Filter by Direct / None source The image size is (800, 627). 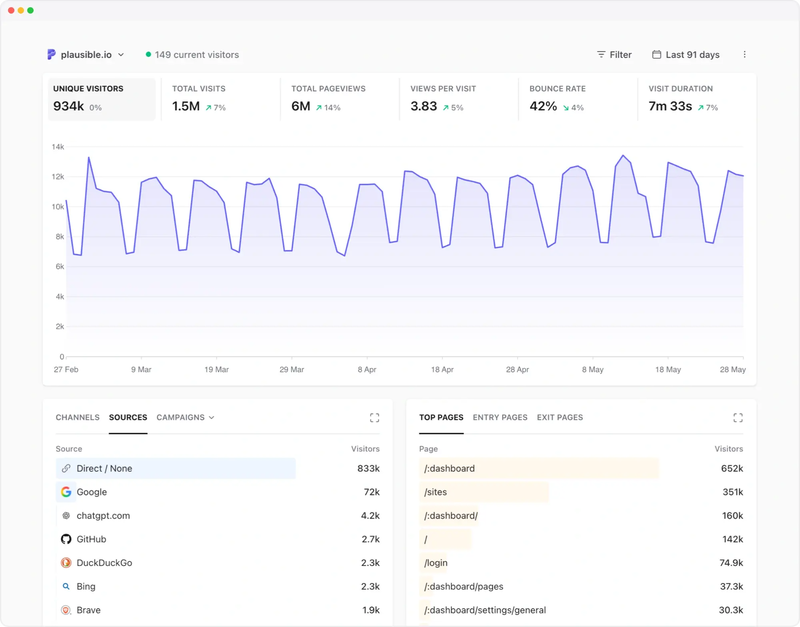pyautogui.click(x=104, y=468)
